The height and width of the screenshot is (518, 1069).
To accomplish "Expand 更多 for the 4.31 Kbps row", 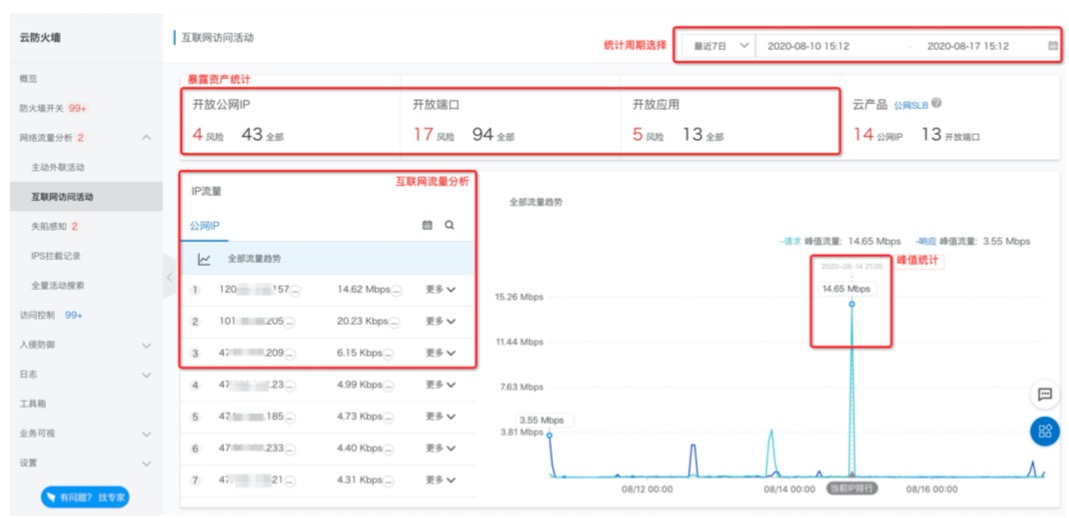I will pyautogui.click(x=440, y=480).
